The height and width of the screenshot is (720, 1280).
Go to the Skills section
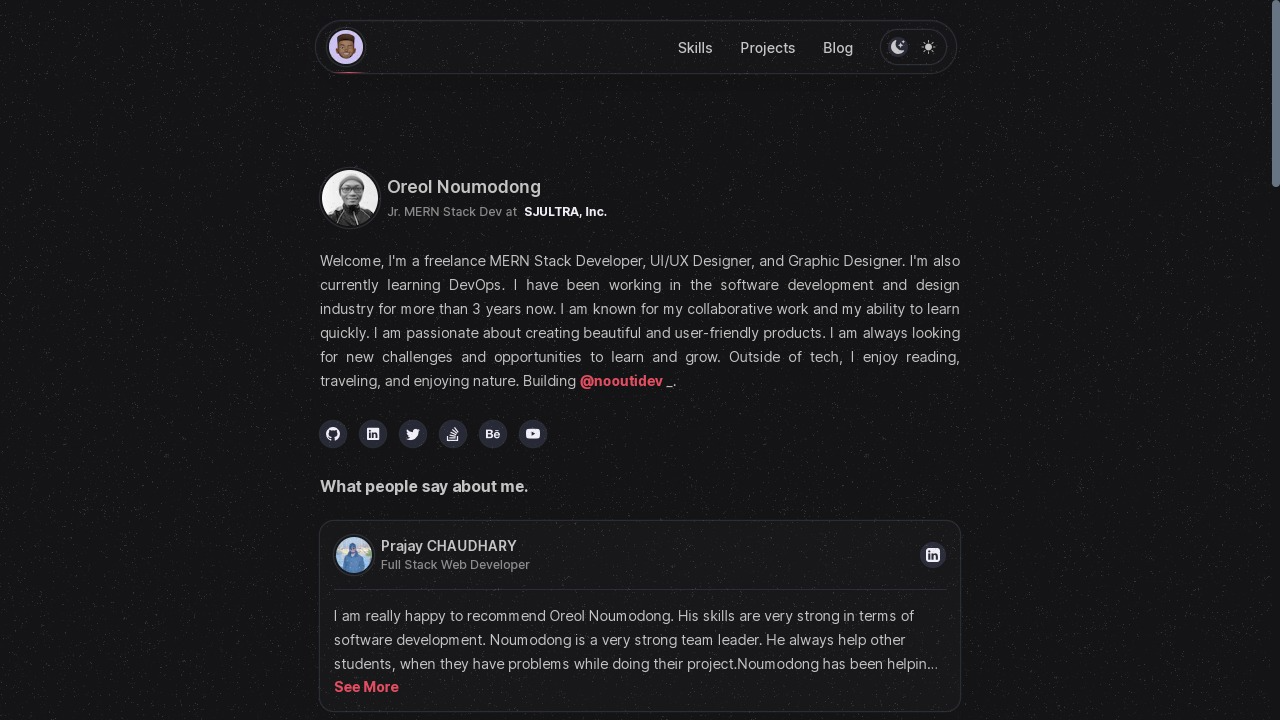(695, 48)
